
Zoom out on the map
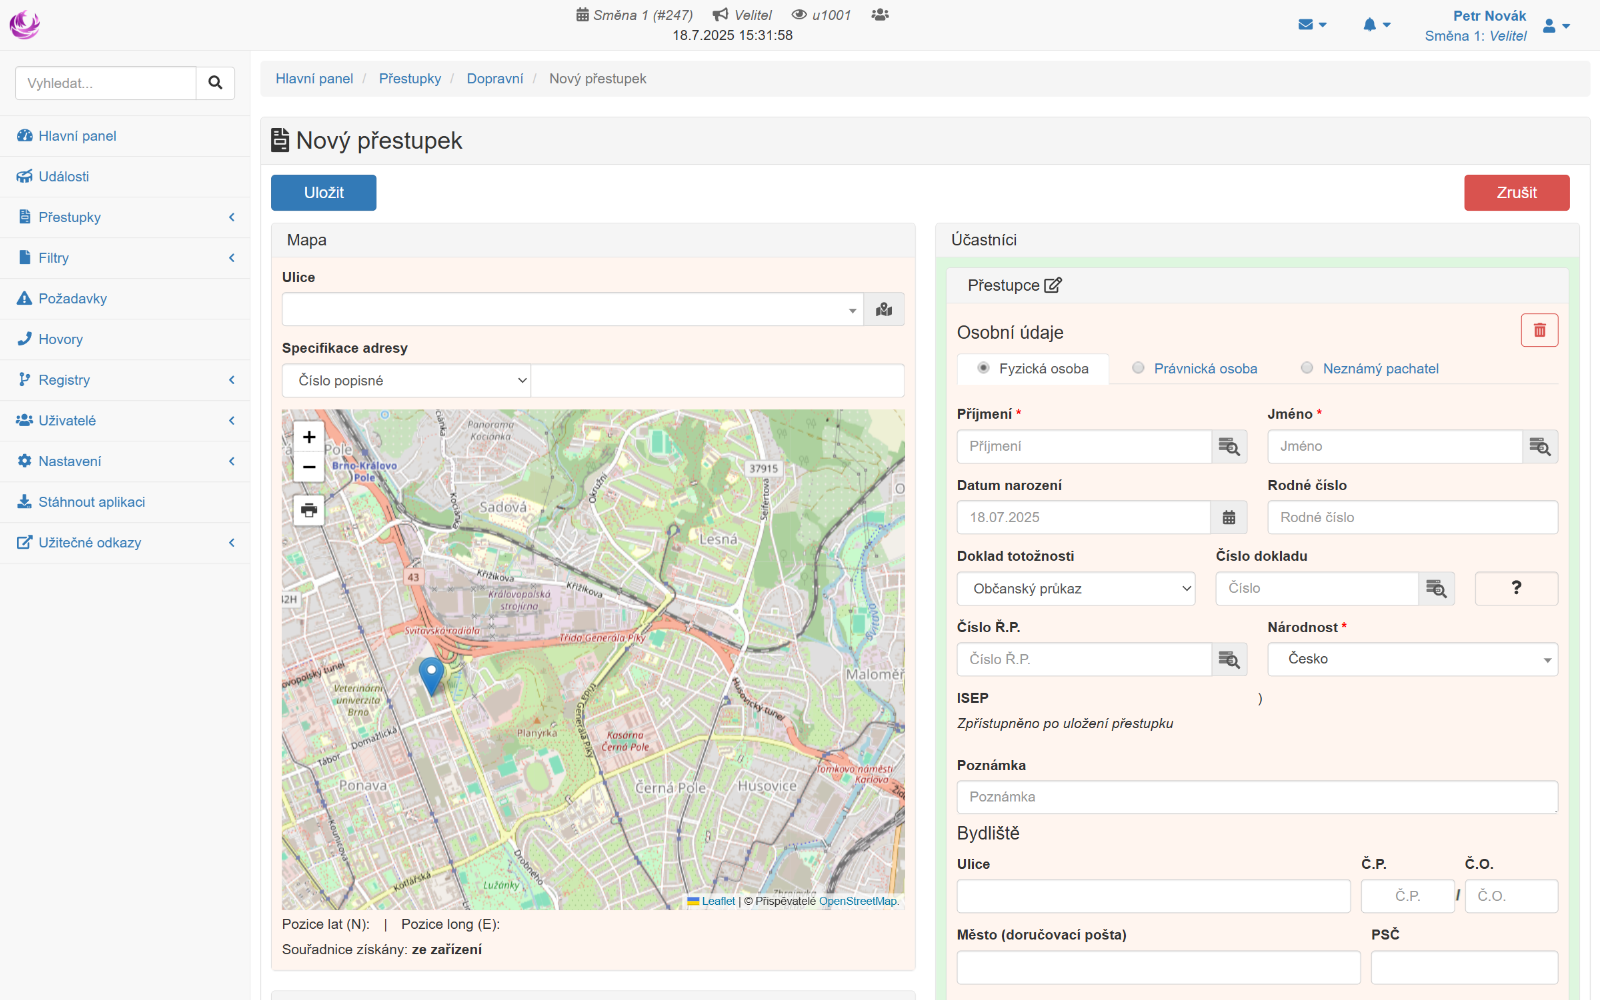(309, 467)
